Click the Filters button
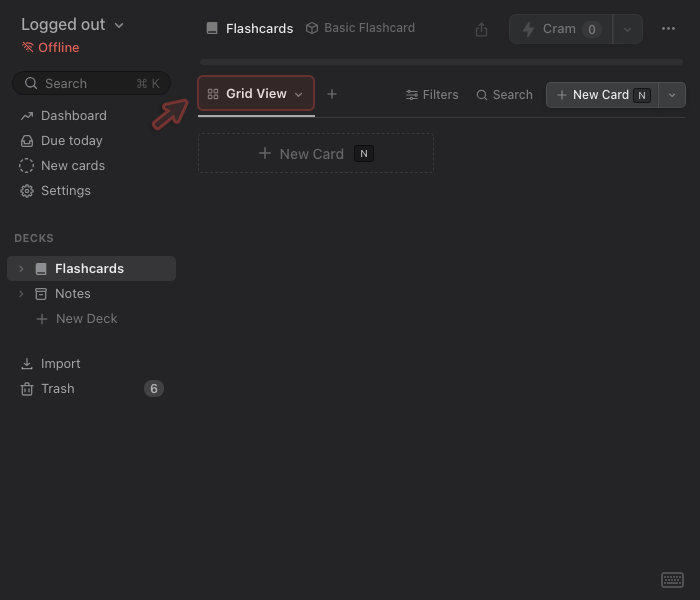The width and height of the screenshot is (700, 600). click(x=432, y=95)
